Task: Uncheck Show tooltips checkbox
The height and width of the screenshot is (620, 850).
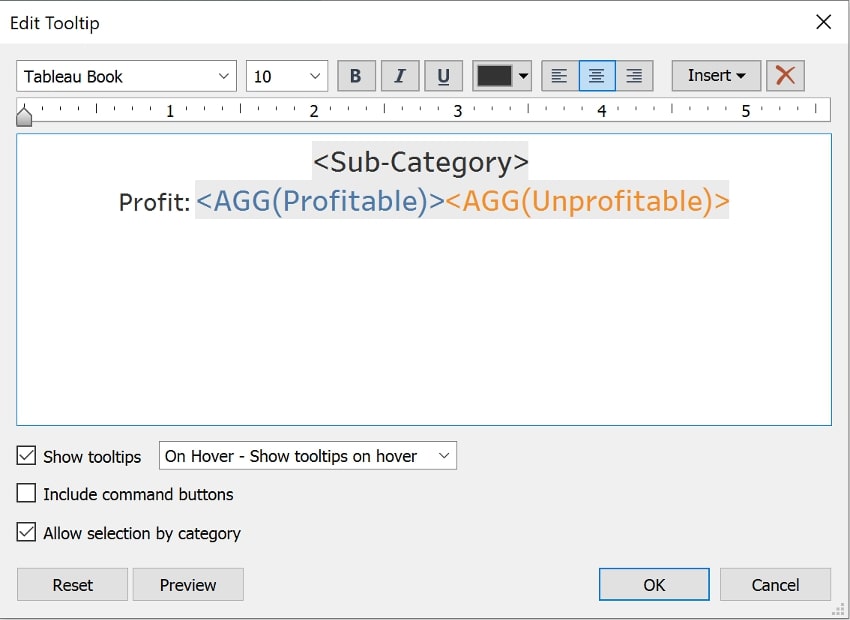Action: point(26,456)
